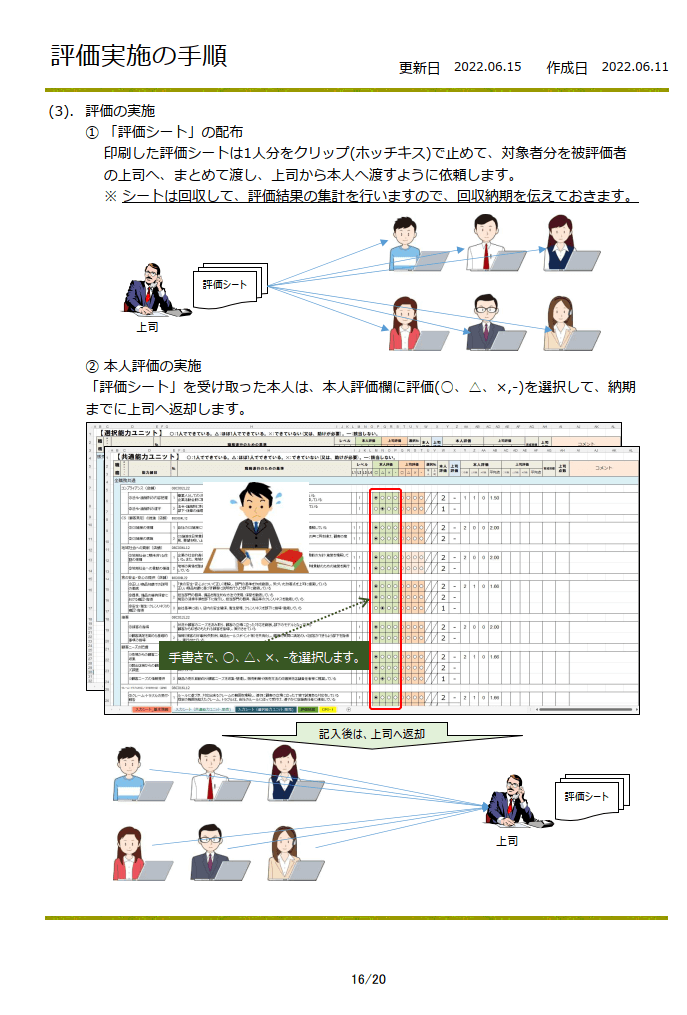Viewport: 687px width, 1015px height.
Task: Click the 評価シート paper stack in the return diagram
Action: click(x=592, y=796)
